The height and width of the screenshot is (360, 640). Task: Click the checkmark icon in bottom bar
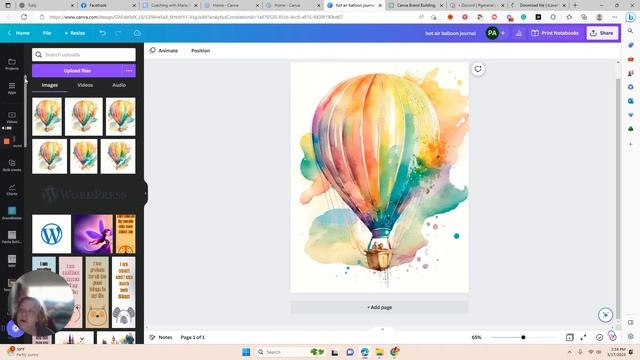pos(599,337)
